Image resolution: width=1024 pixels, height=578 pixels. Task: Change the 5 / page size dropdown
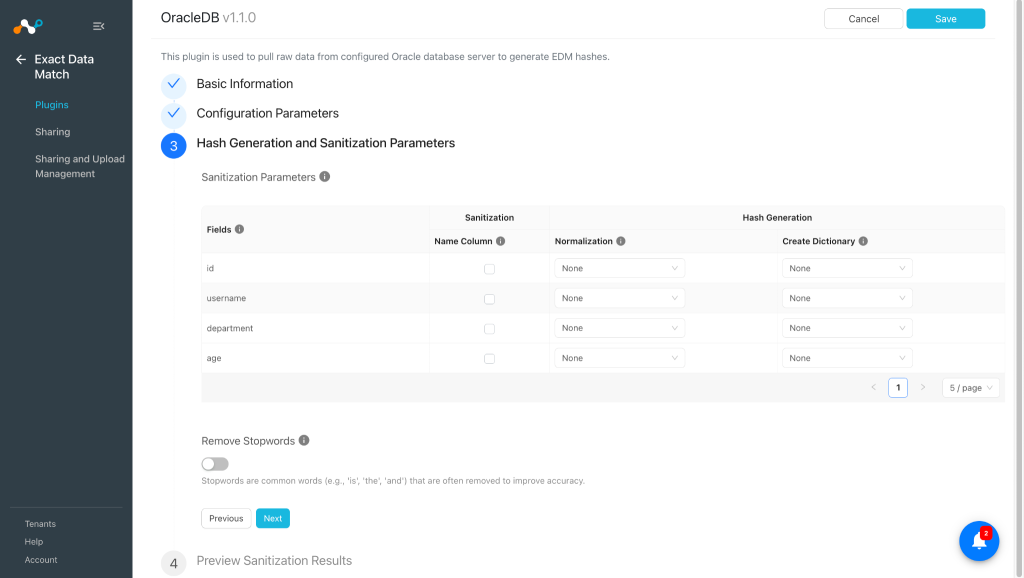[x=970, y=388]
